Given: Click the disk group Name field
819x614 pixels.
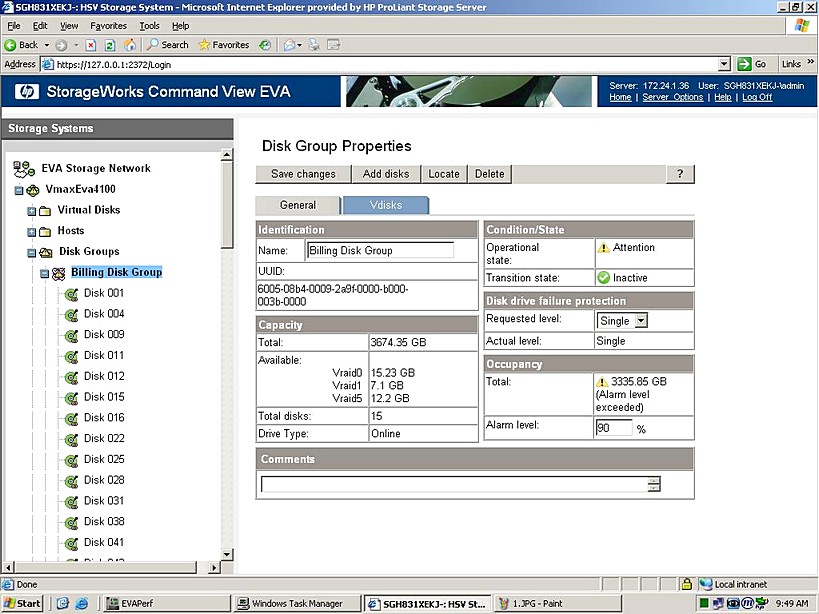Looking at the screenshot, I should pos(380,251).
